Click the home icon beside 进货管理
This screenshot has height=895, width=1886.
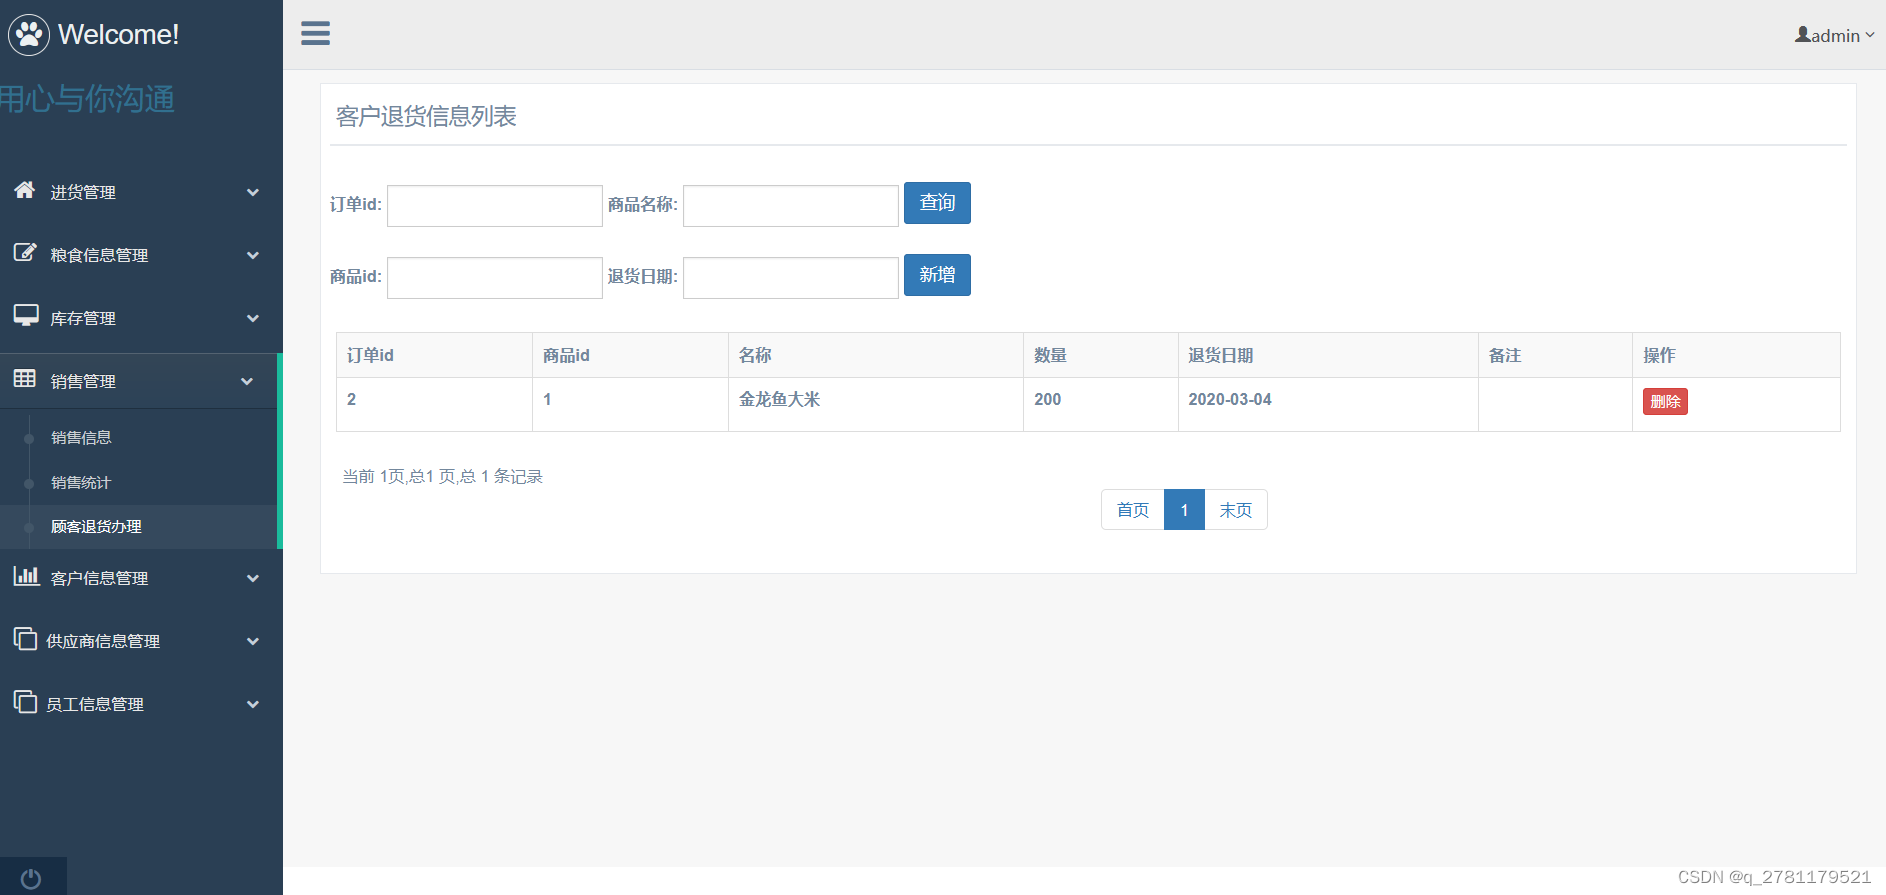point(25,190)
